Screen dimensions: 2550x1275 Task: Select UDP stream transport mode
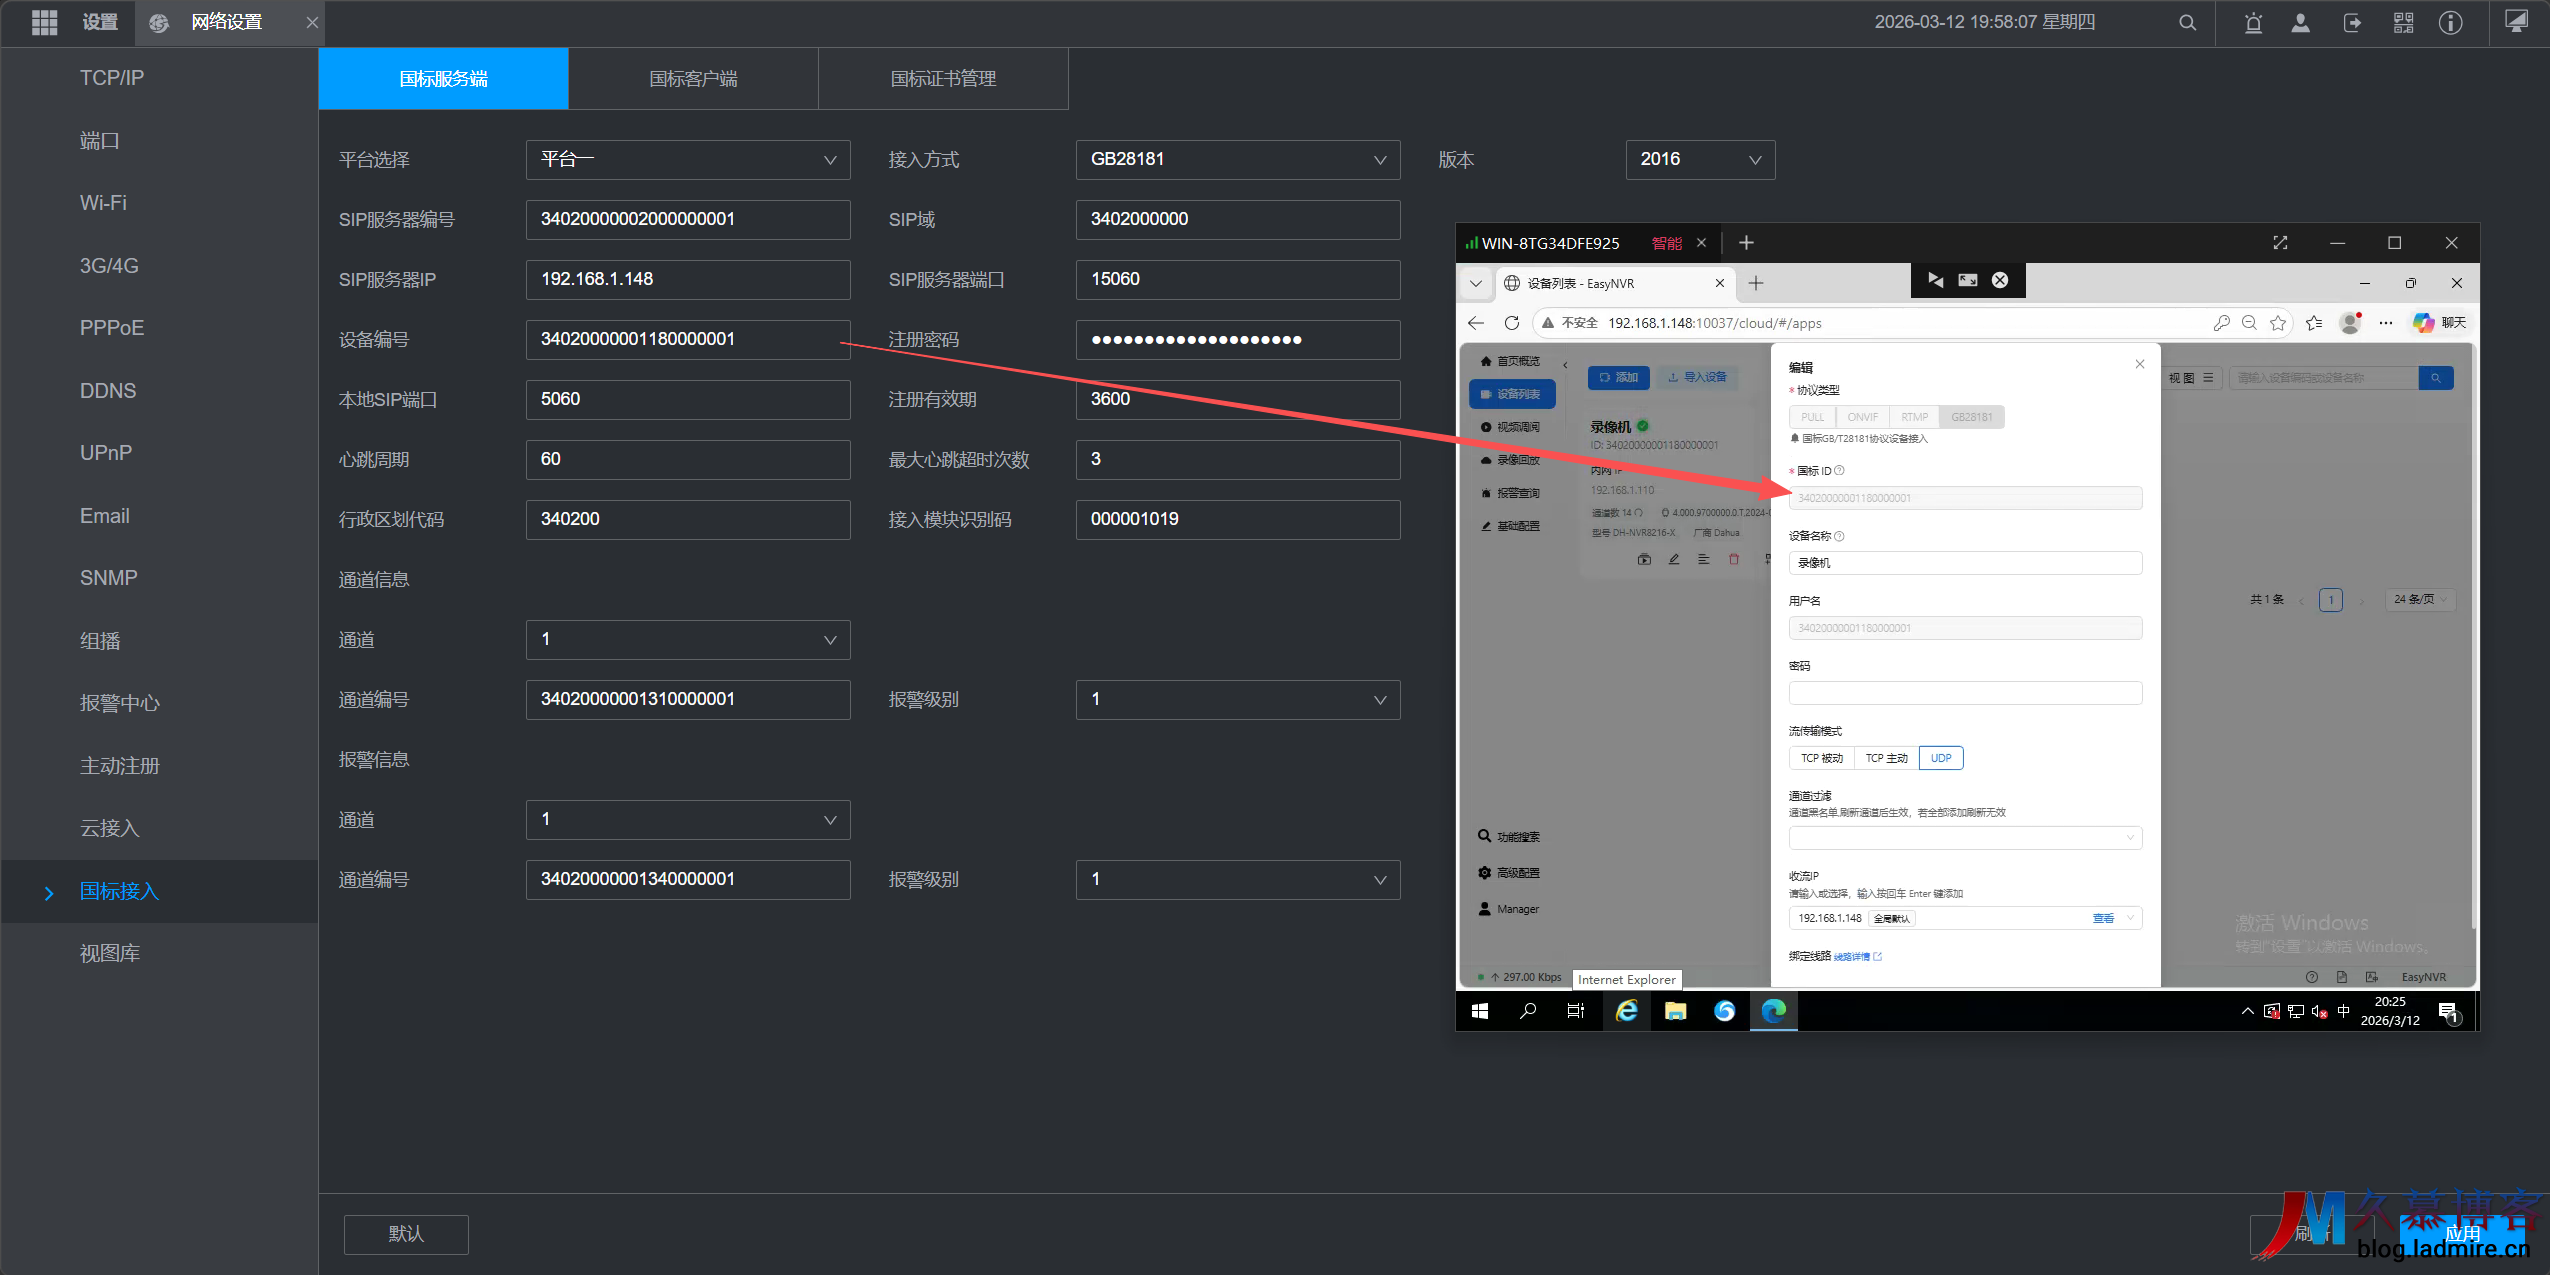(x=1940, y=758)
